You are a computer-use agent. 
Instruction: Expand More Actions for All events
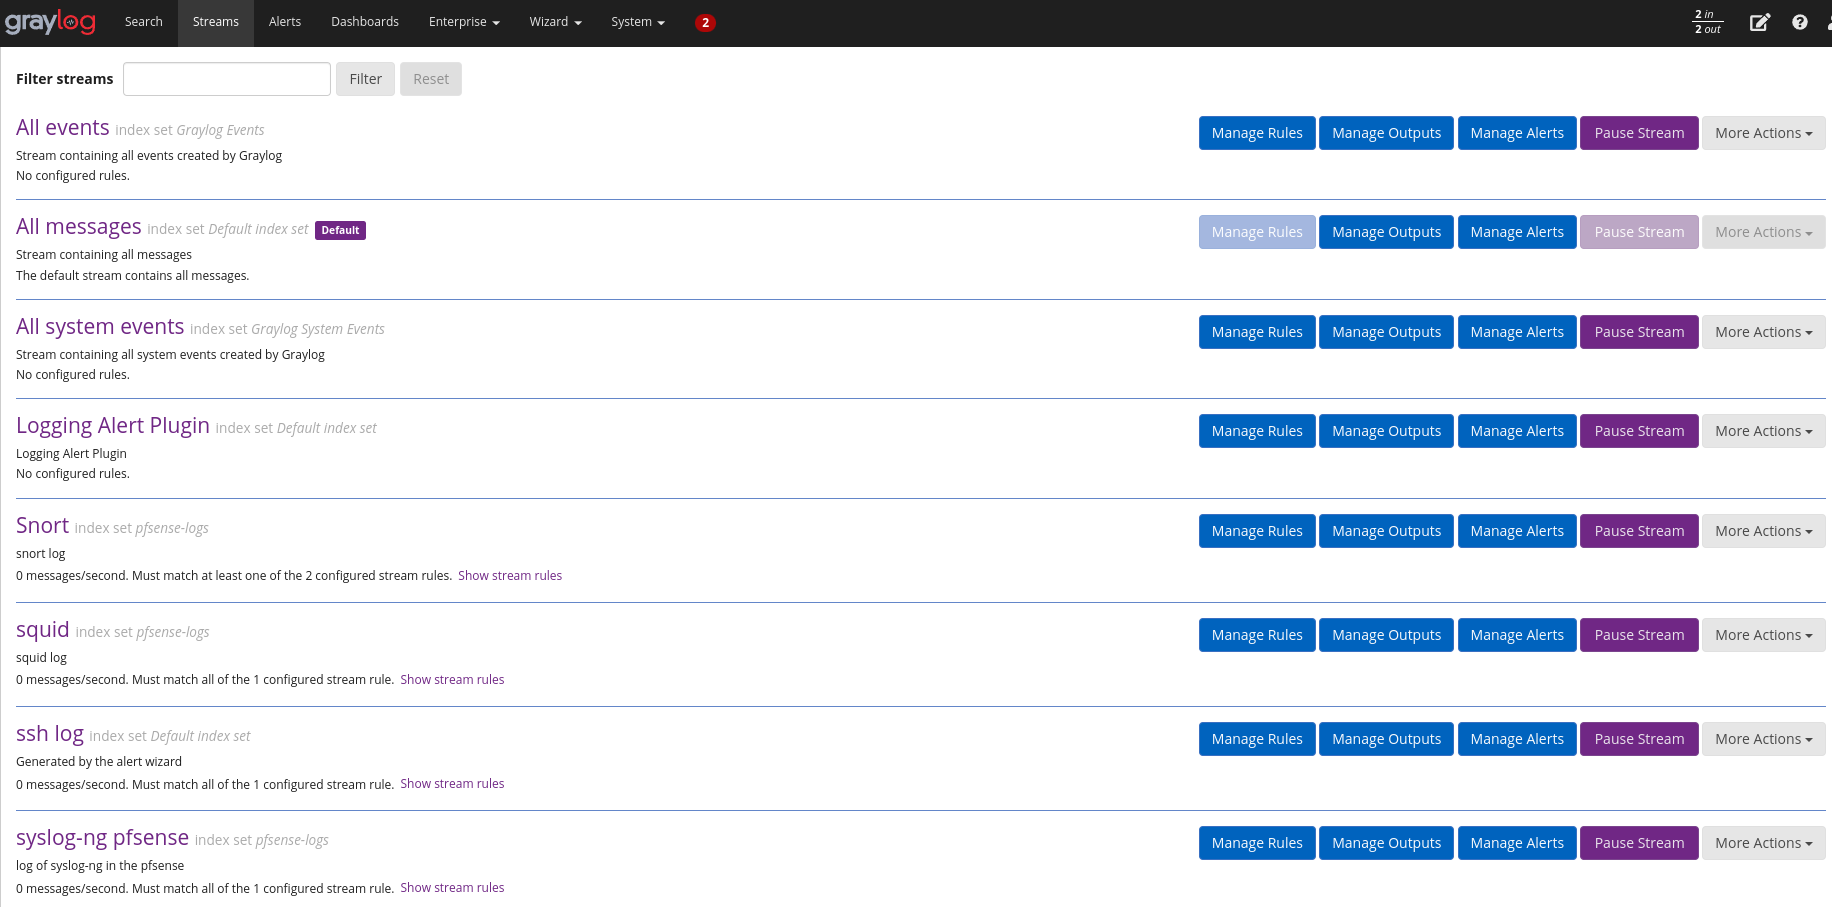tap(1762, 133)
